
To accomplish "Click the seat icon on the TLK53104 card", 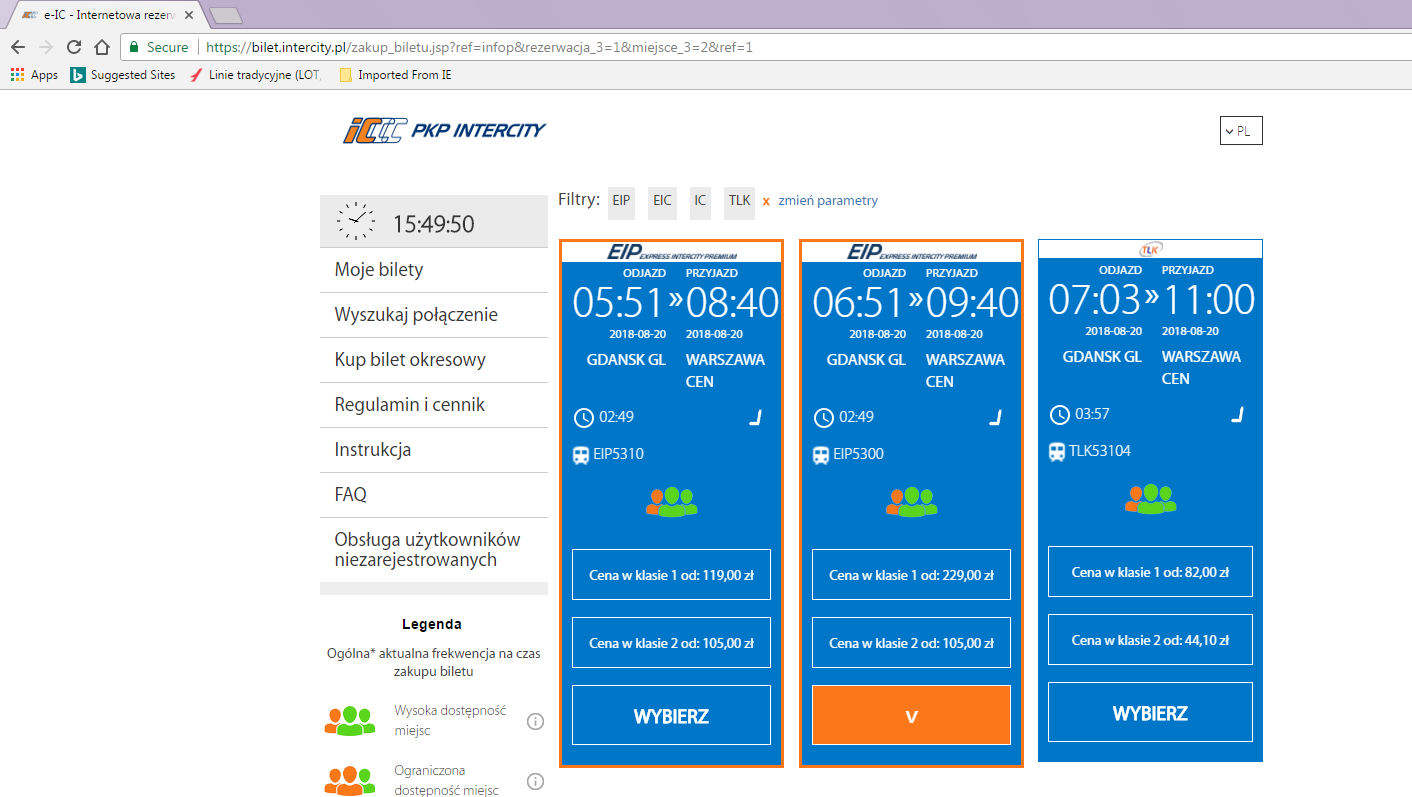I will tap(1237, 414).
